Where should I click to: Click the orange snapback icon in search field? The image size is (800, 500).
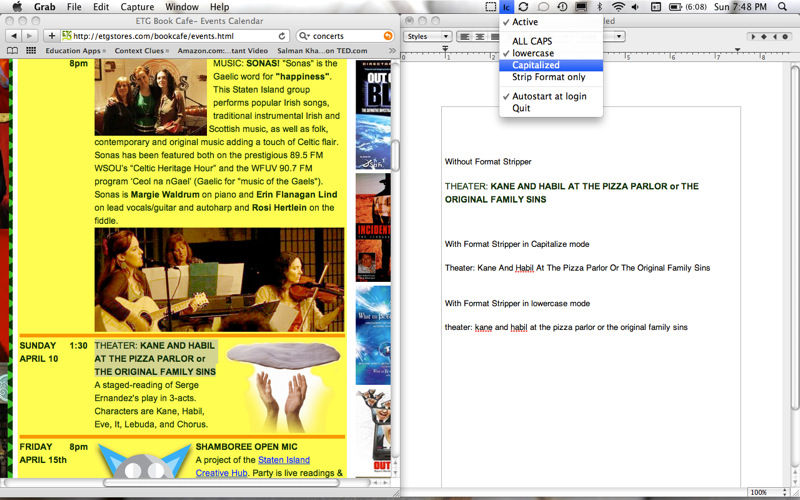[x=388, y=36]
